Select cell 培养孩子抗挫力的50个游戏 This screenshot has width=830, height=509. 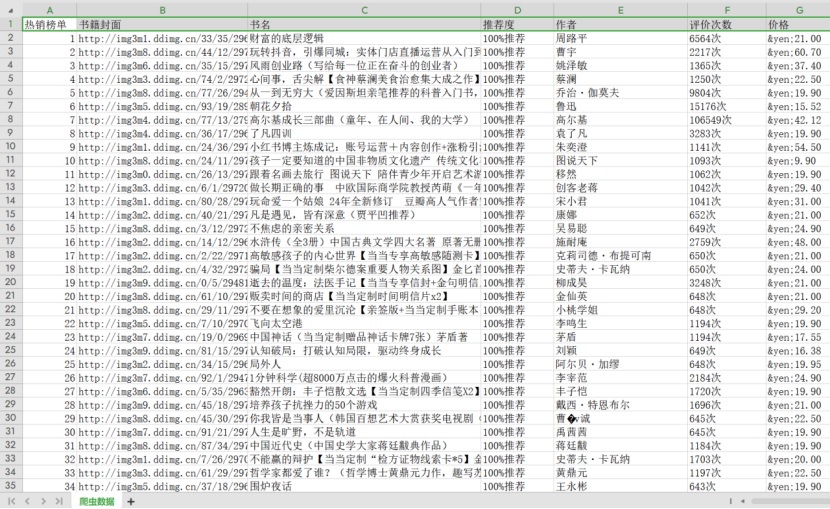[x=364, y=405]
